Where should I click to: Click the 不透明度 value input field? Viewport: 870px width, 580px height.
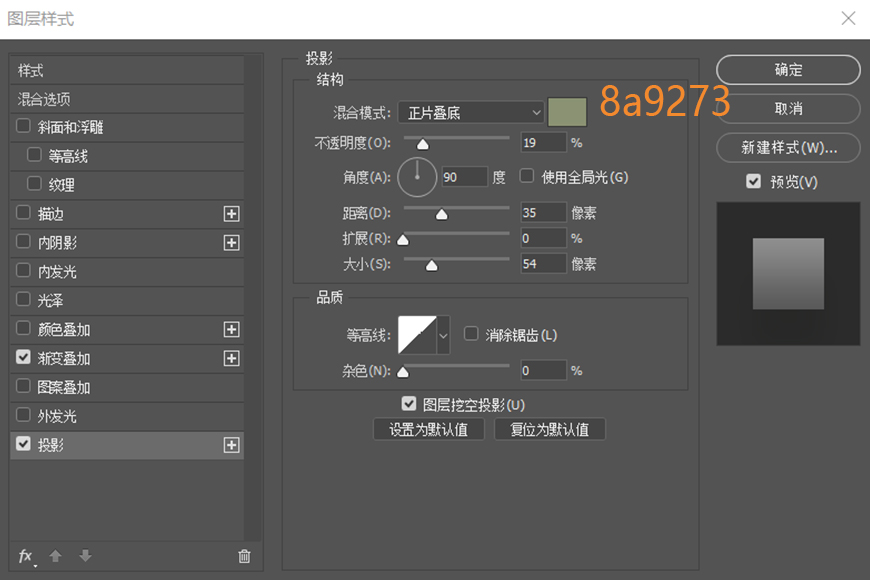click(543, 141)
